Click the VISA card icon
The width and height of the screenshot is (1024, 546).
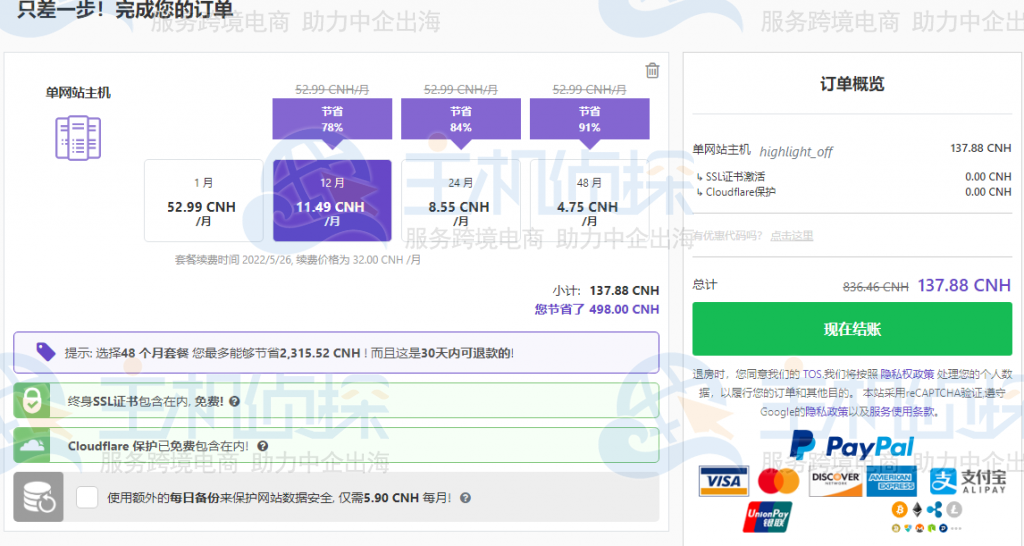722,482
